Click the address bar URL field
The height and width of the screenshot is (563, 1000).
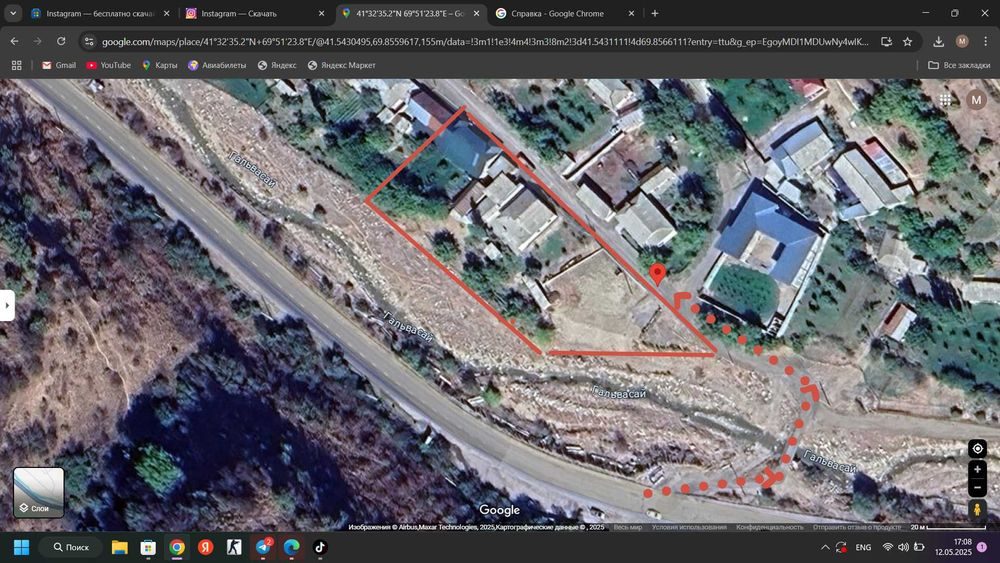[485, 41]
